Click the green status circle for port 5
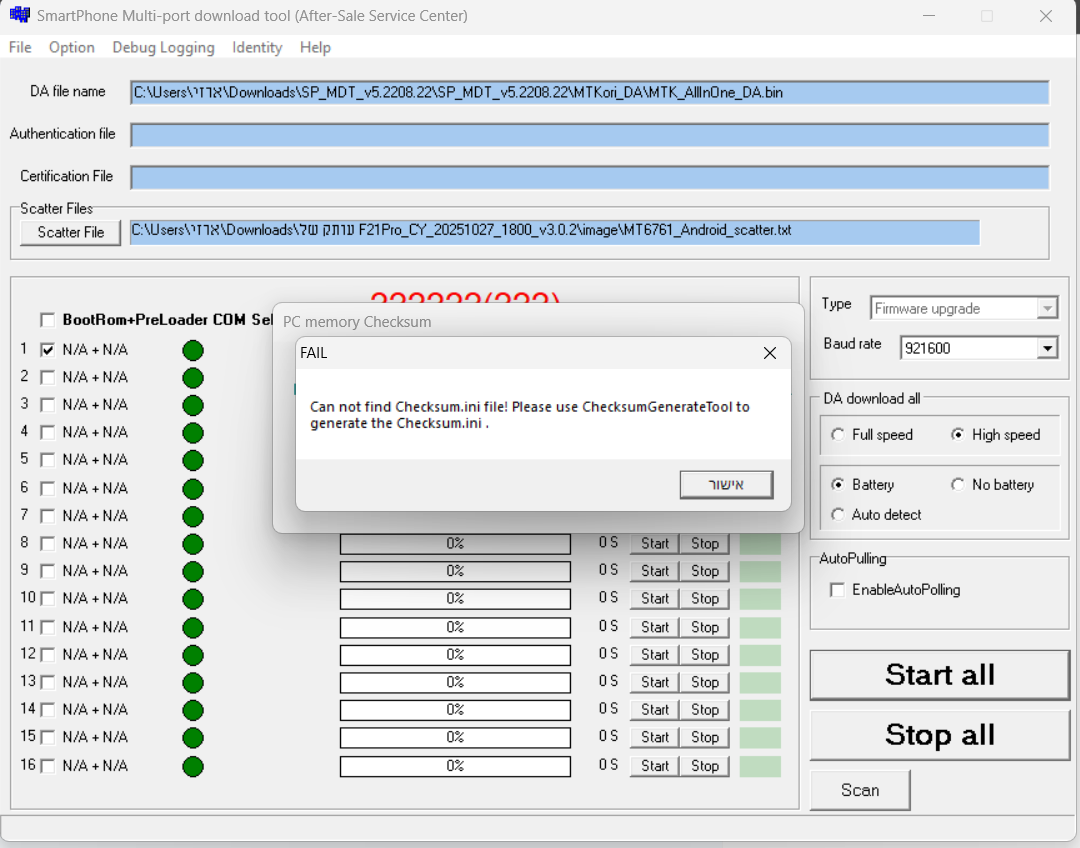The image size is (1080, 848). [193, 461]
